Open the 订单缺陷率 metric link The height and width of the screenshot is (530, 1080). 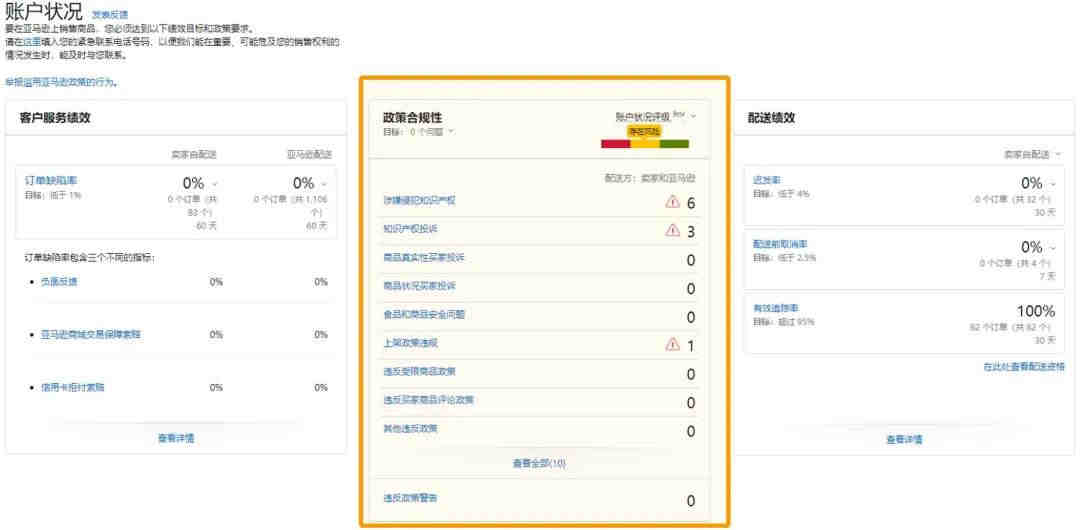pyautogui.click(x=51, y=180)
